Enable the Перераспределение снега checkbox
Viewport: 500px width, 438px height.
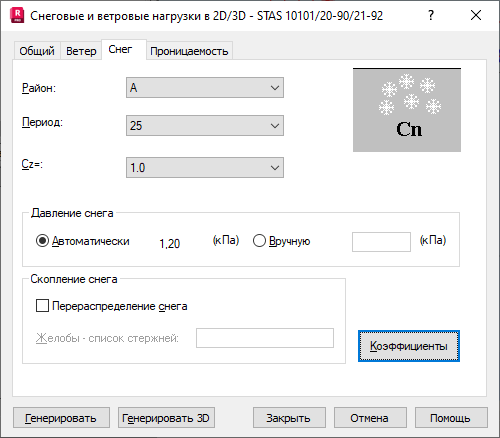click(x=42, y=306)
